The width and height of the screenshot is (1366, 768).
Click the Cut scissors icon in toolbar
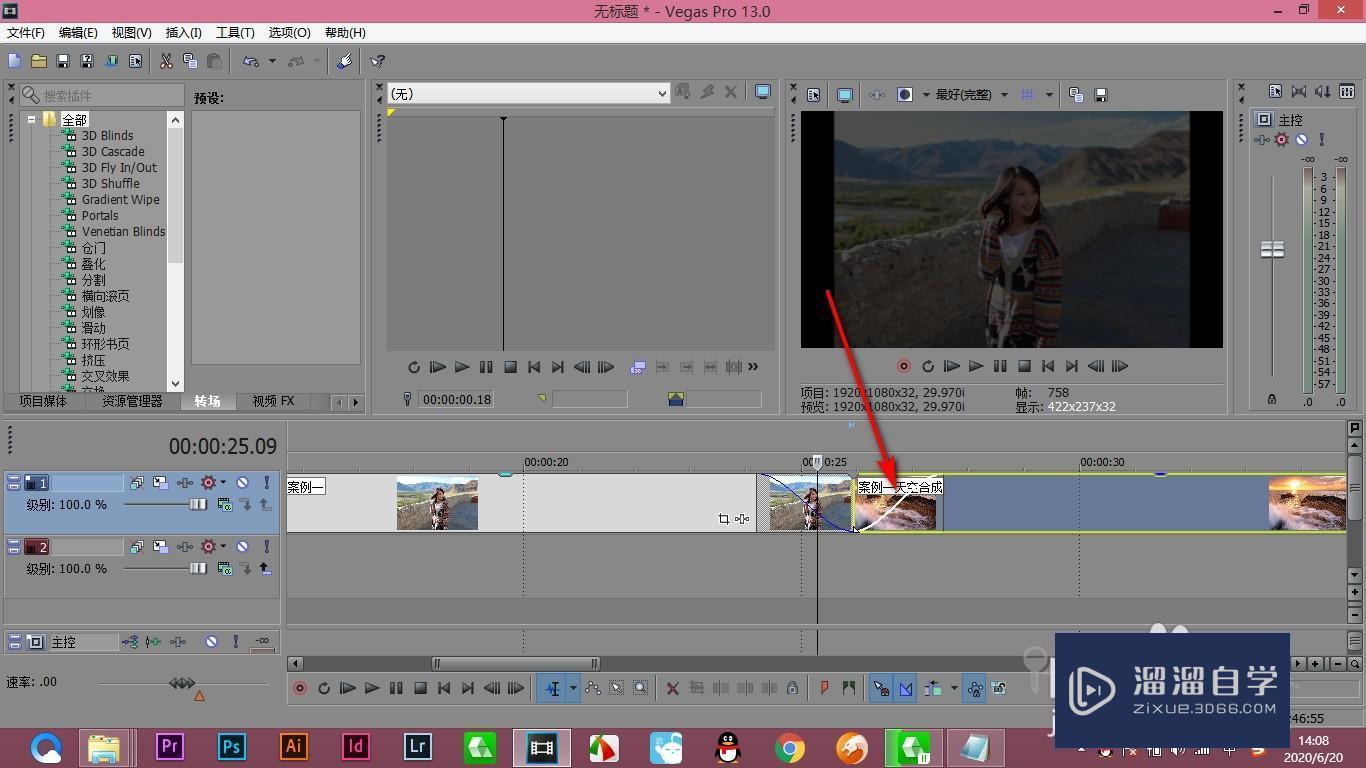pyautogui.click(x=166, y=61)
